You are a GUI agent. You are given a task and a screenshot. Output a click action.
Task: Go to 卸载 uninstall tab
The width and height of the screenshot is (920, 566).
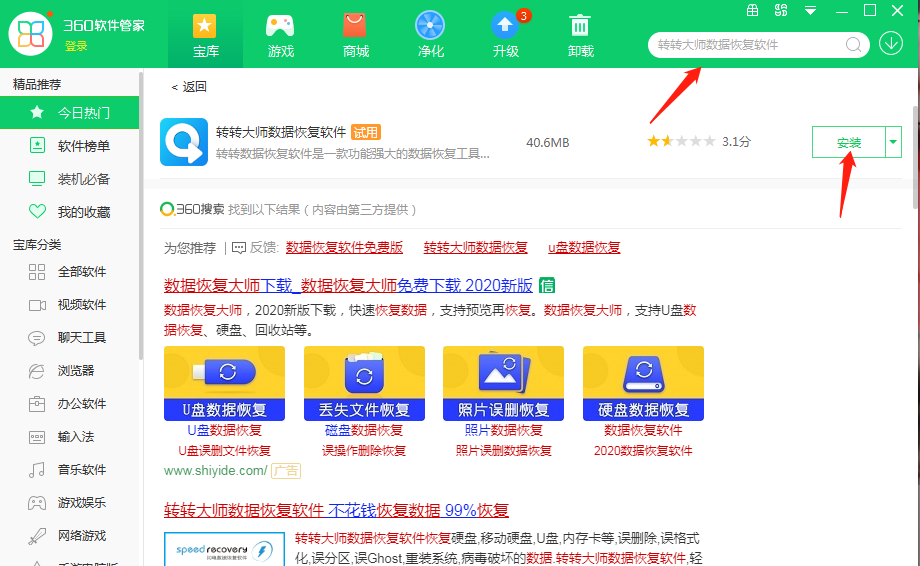[x=580, y=34]
